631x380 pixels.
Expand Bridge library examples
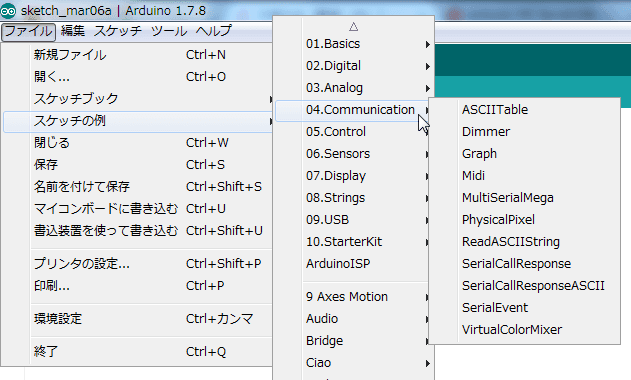pos(353,341)
